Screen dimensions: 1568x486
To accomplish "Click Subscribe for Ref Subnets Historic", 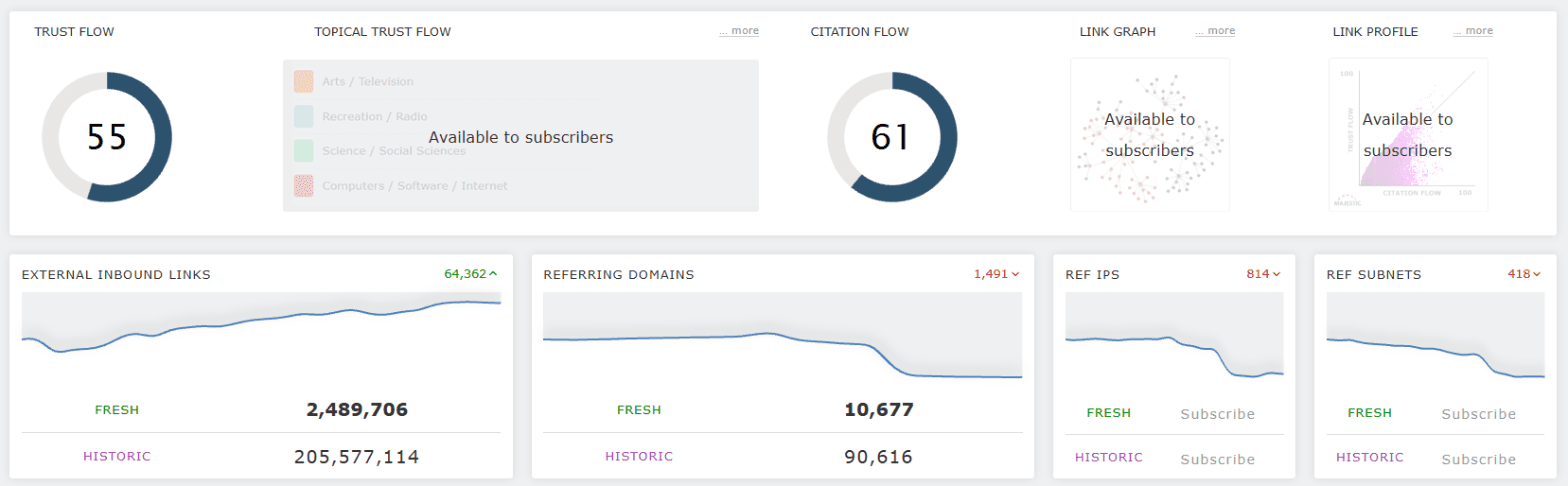I will [1478, 459].
